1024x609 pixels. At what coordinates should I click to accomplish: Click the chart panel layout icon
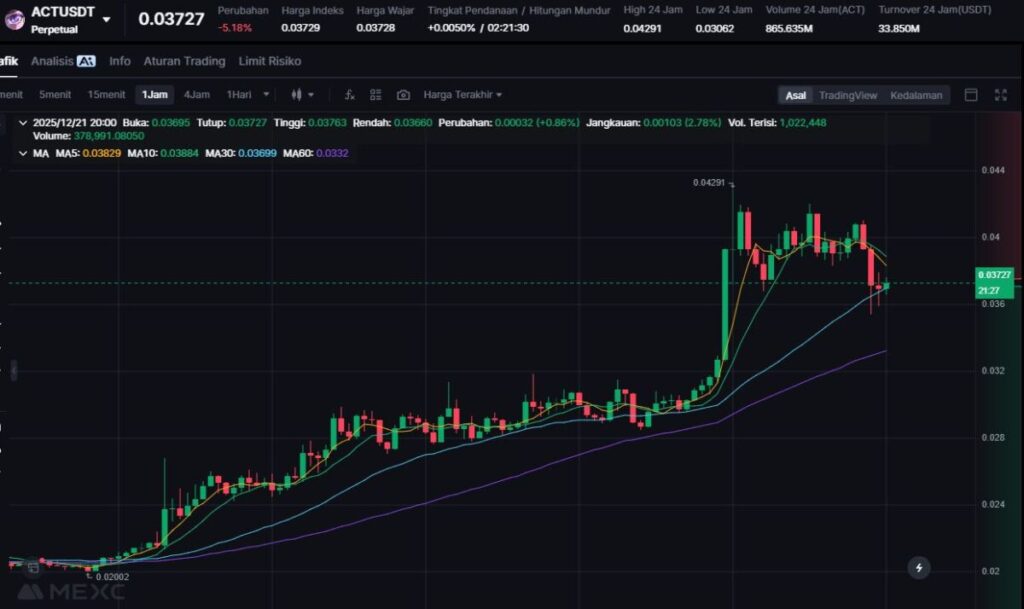tap(970, 95)
